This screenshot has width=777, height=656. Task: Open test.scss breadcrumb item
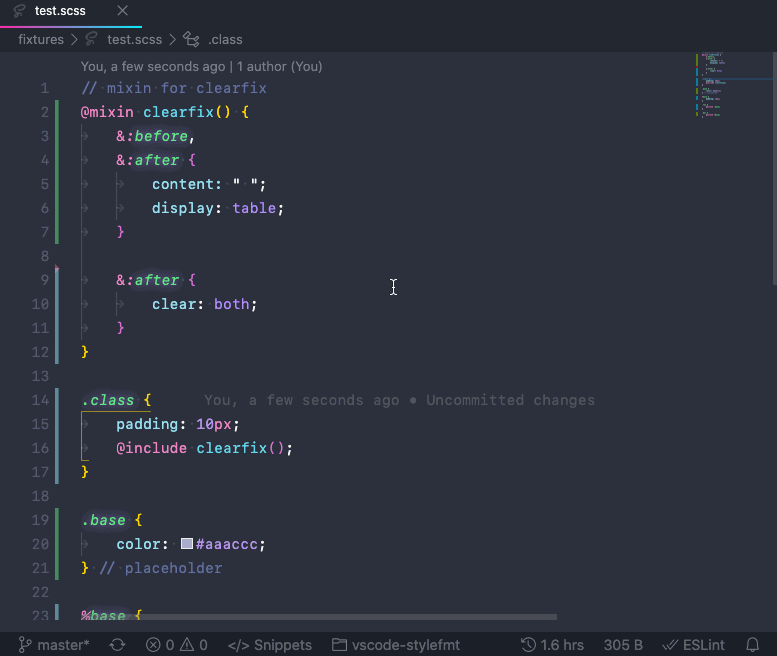pyautogui.click(x=134, y=40)
